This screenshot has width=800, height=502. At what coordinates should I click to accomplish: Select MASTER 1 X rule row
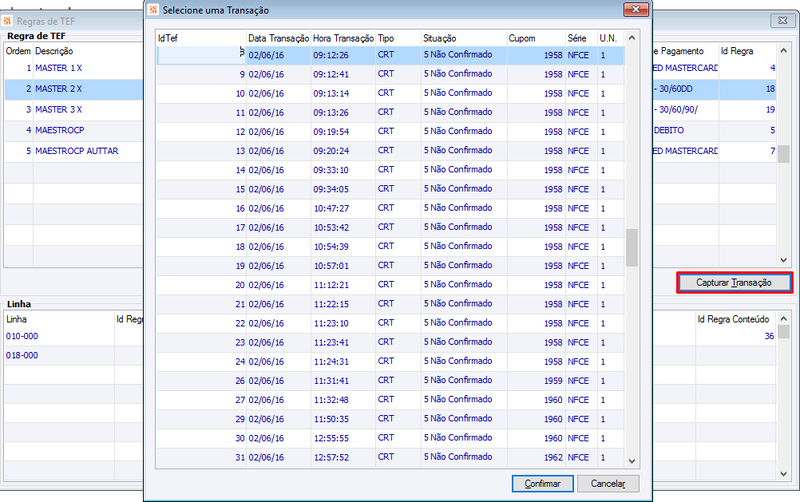pos(74,68)
